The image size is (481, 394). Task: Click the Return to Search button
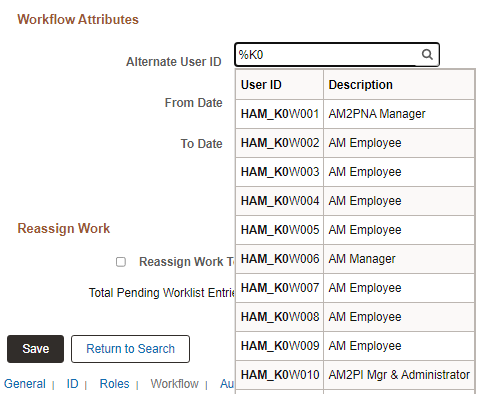(x=130, y=349)
